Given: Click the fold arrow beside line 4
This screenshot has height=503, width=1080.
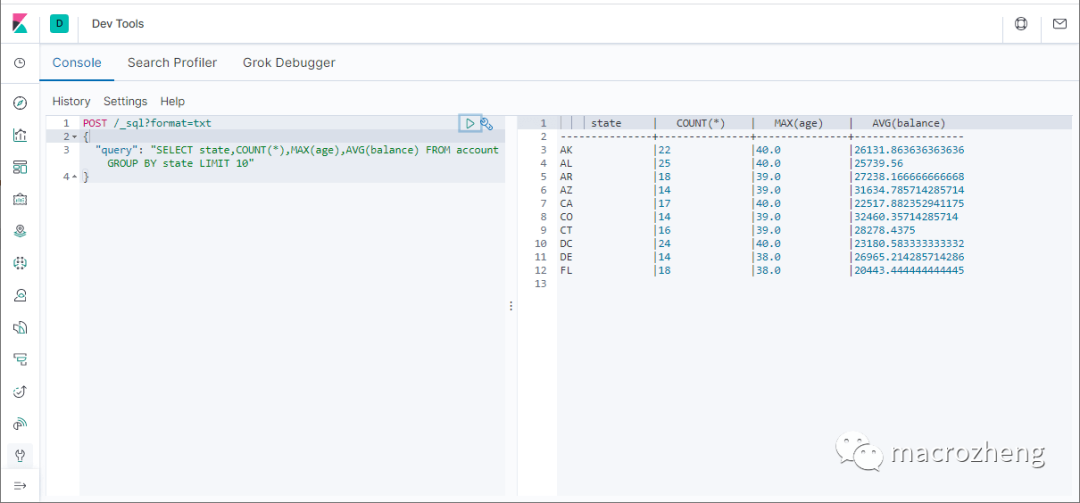Looking at the screenshot, I should pos(74,177).
